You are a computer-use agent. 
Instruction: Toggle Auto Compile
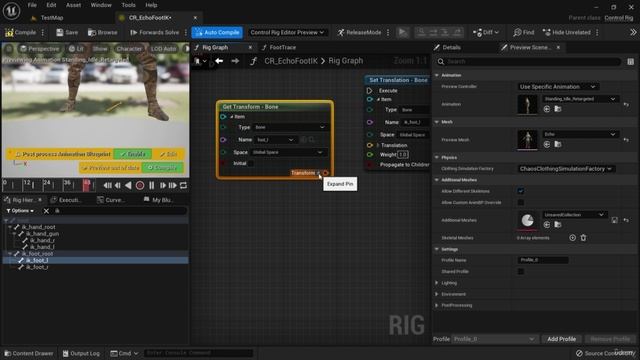pos(217,32)
